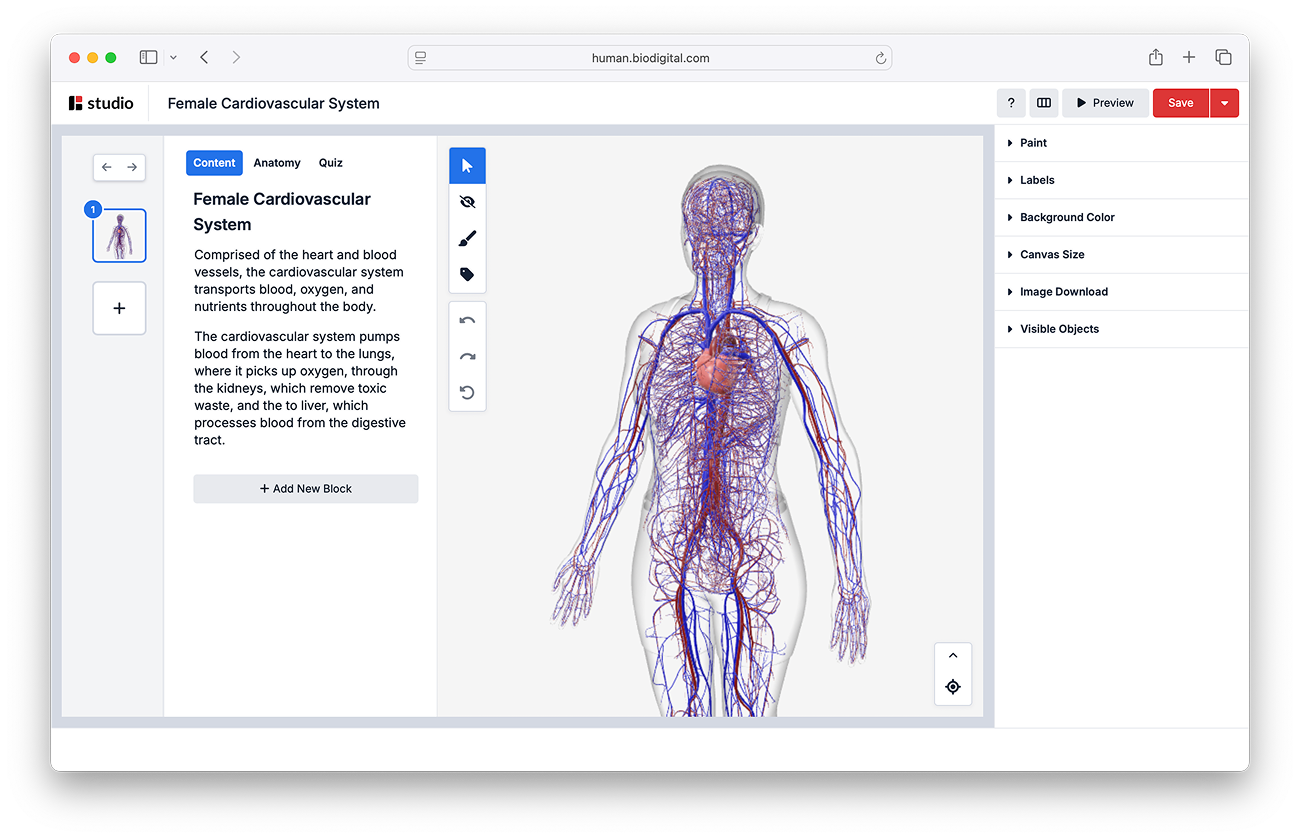Go back in Safari history
This screenshot has width=1300, height=838.
[x=204, y=58]
